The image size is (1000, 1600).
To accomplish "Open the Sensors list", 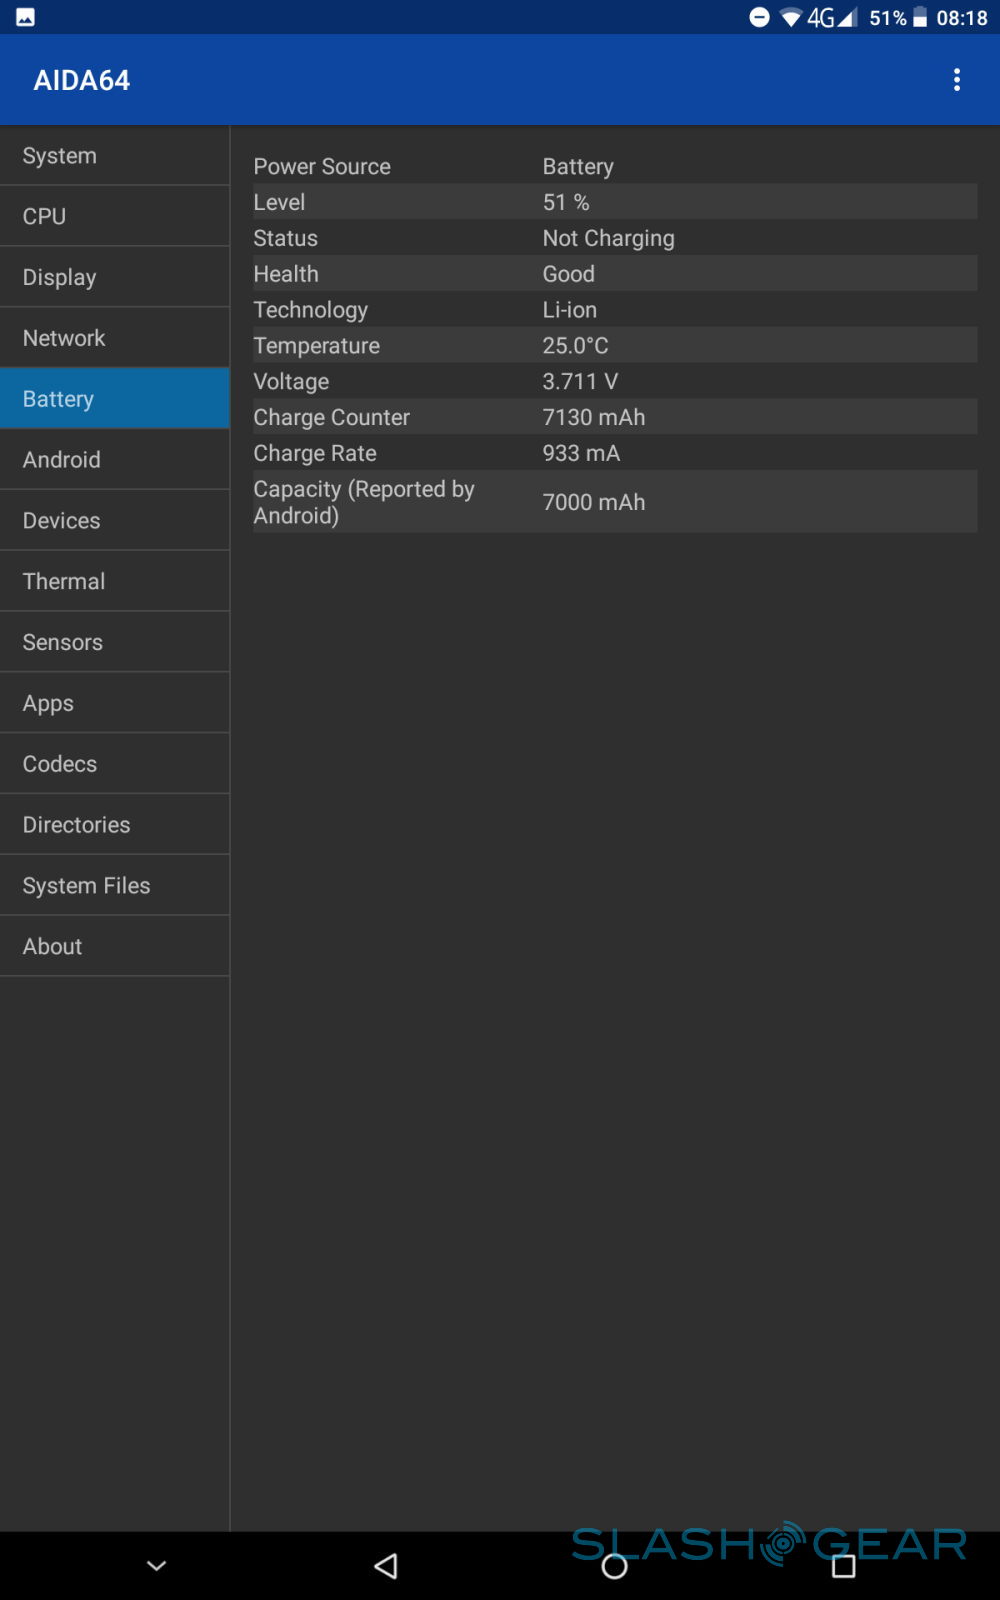I will [x=115, y=643].
